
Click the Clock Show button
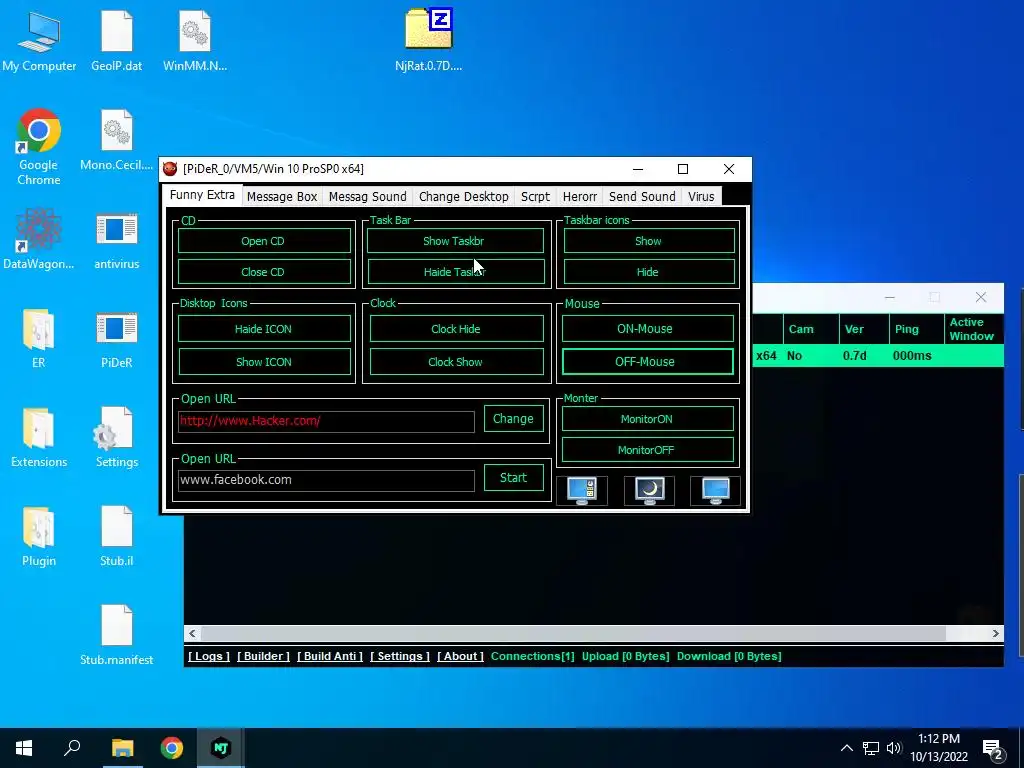click(x=456, y=362)
